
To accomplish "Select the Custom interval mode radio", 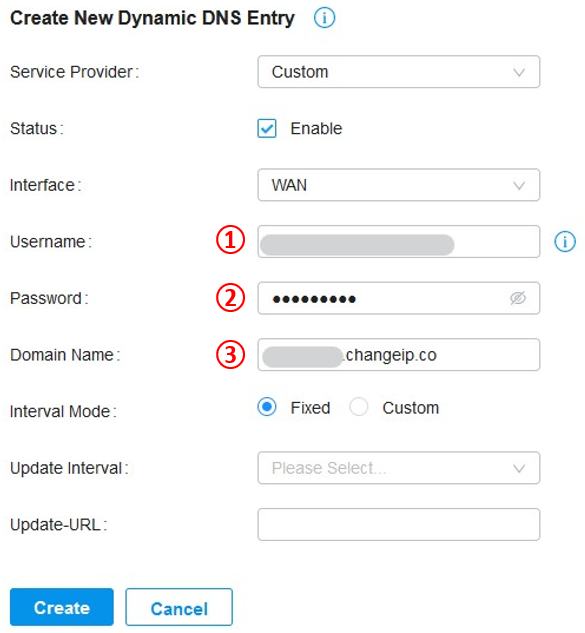I will point(359,407).
